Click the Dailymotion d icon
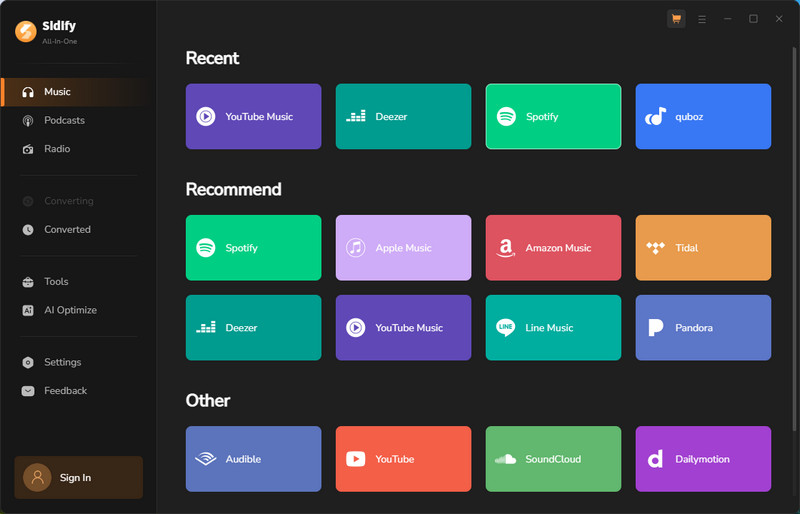This screenshot has height=514, width=800. 655,459
